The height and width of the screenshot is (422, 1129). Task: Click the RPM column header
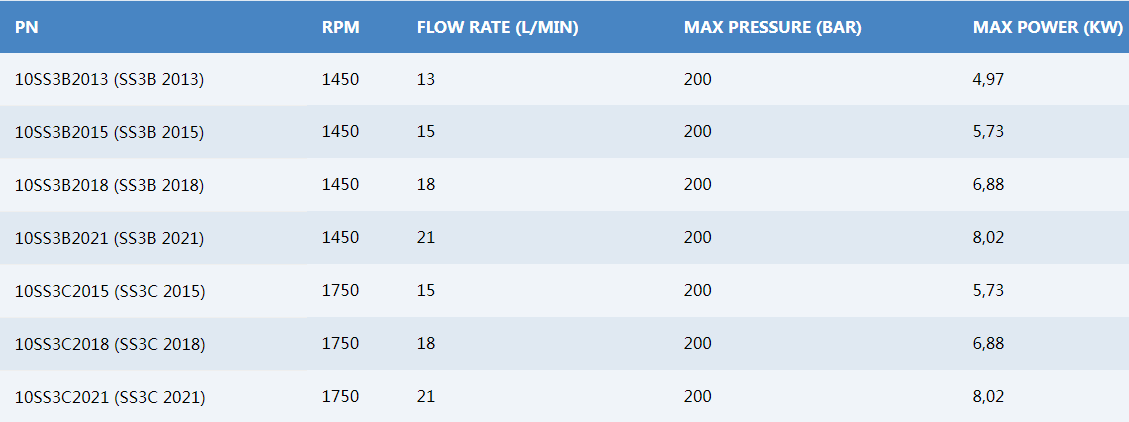point(341,28)
